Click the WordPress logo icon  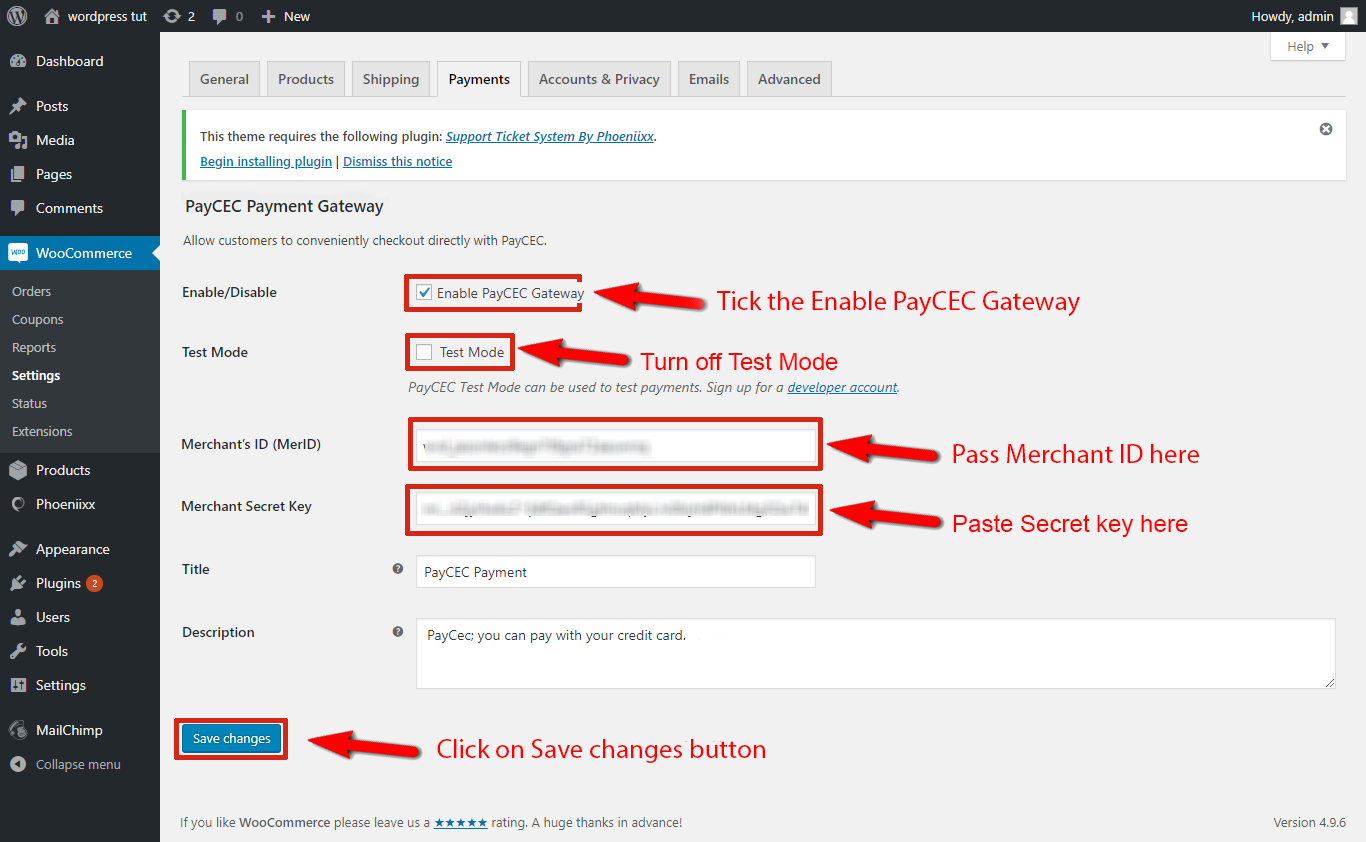[x=17, y=16]
